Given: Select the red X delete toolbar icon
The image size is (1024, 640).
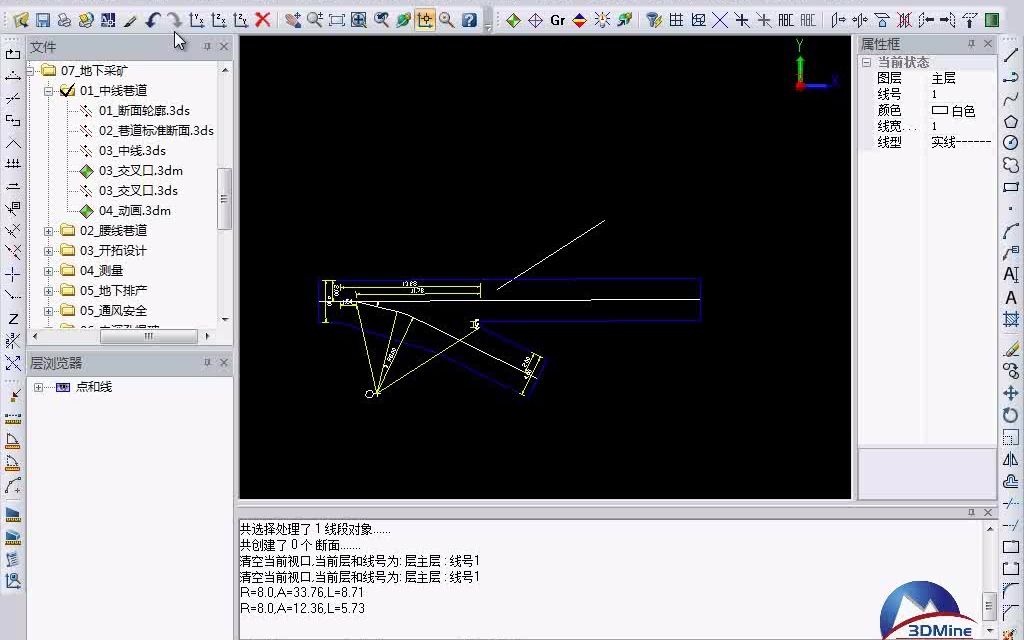Looking at the screenshot, I should tap(263, 17).
